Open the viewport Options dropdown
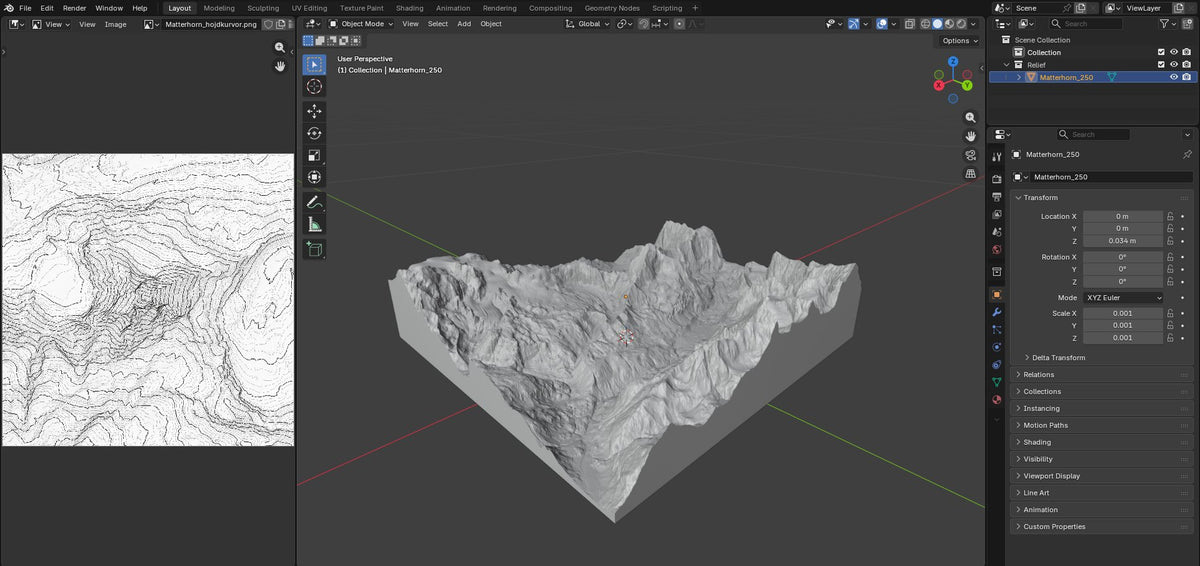 [959, 41]
